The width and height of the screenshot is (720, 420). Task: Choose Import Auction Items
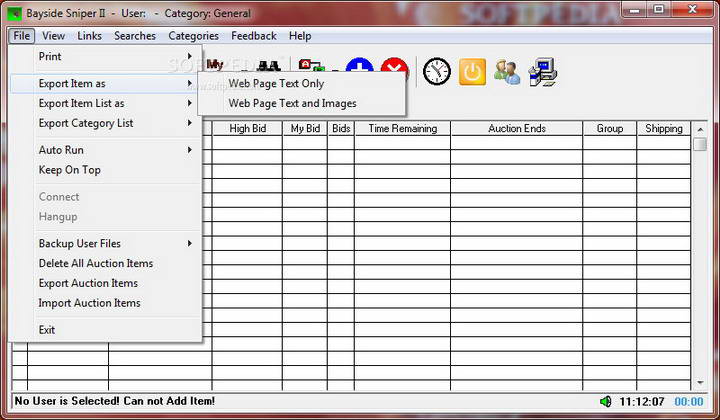pyautogui.click(x=105, y=303)
